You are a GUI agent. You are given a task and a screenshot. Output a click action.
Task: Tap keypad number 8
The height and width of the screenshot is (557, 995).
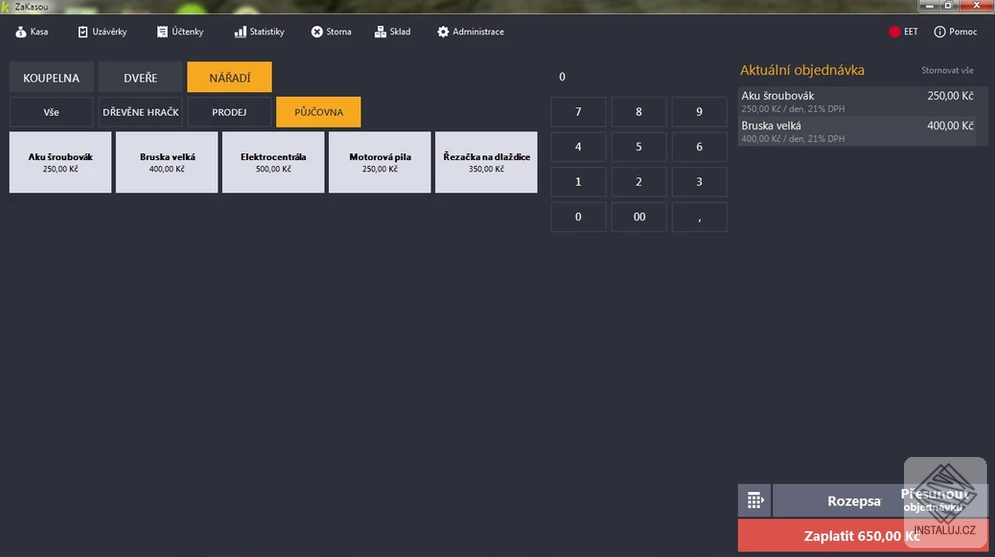tap(639, 112)
